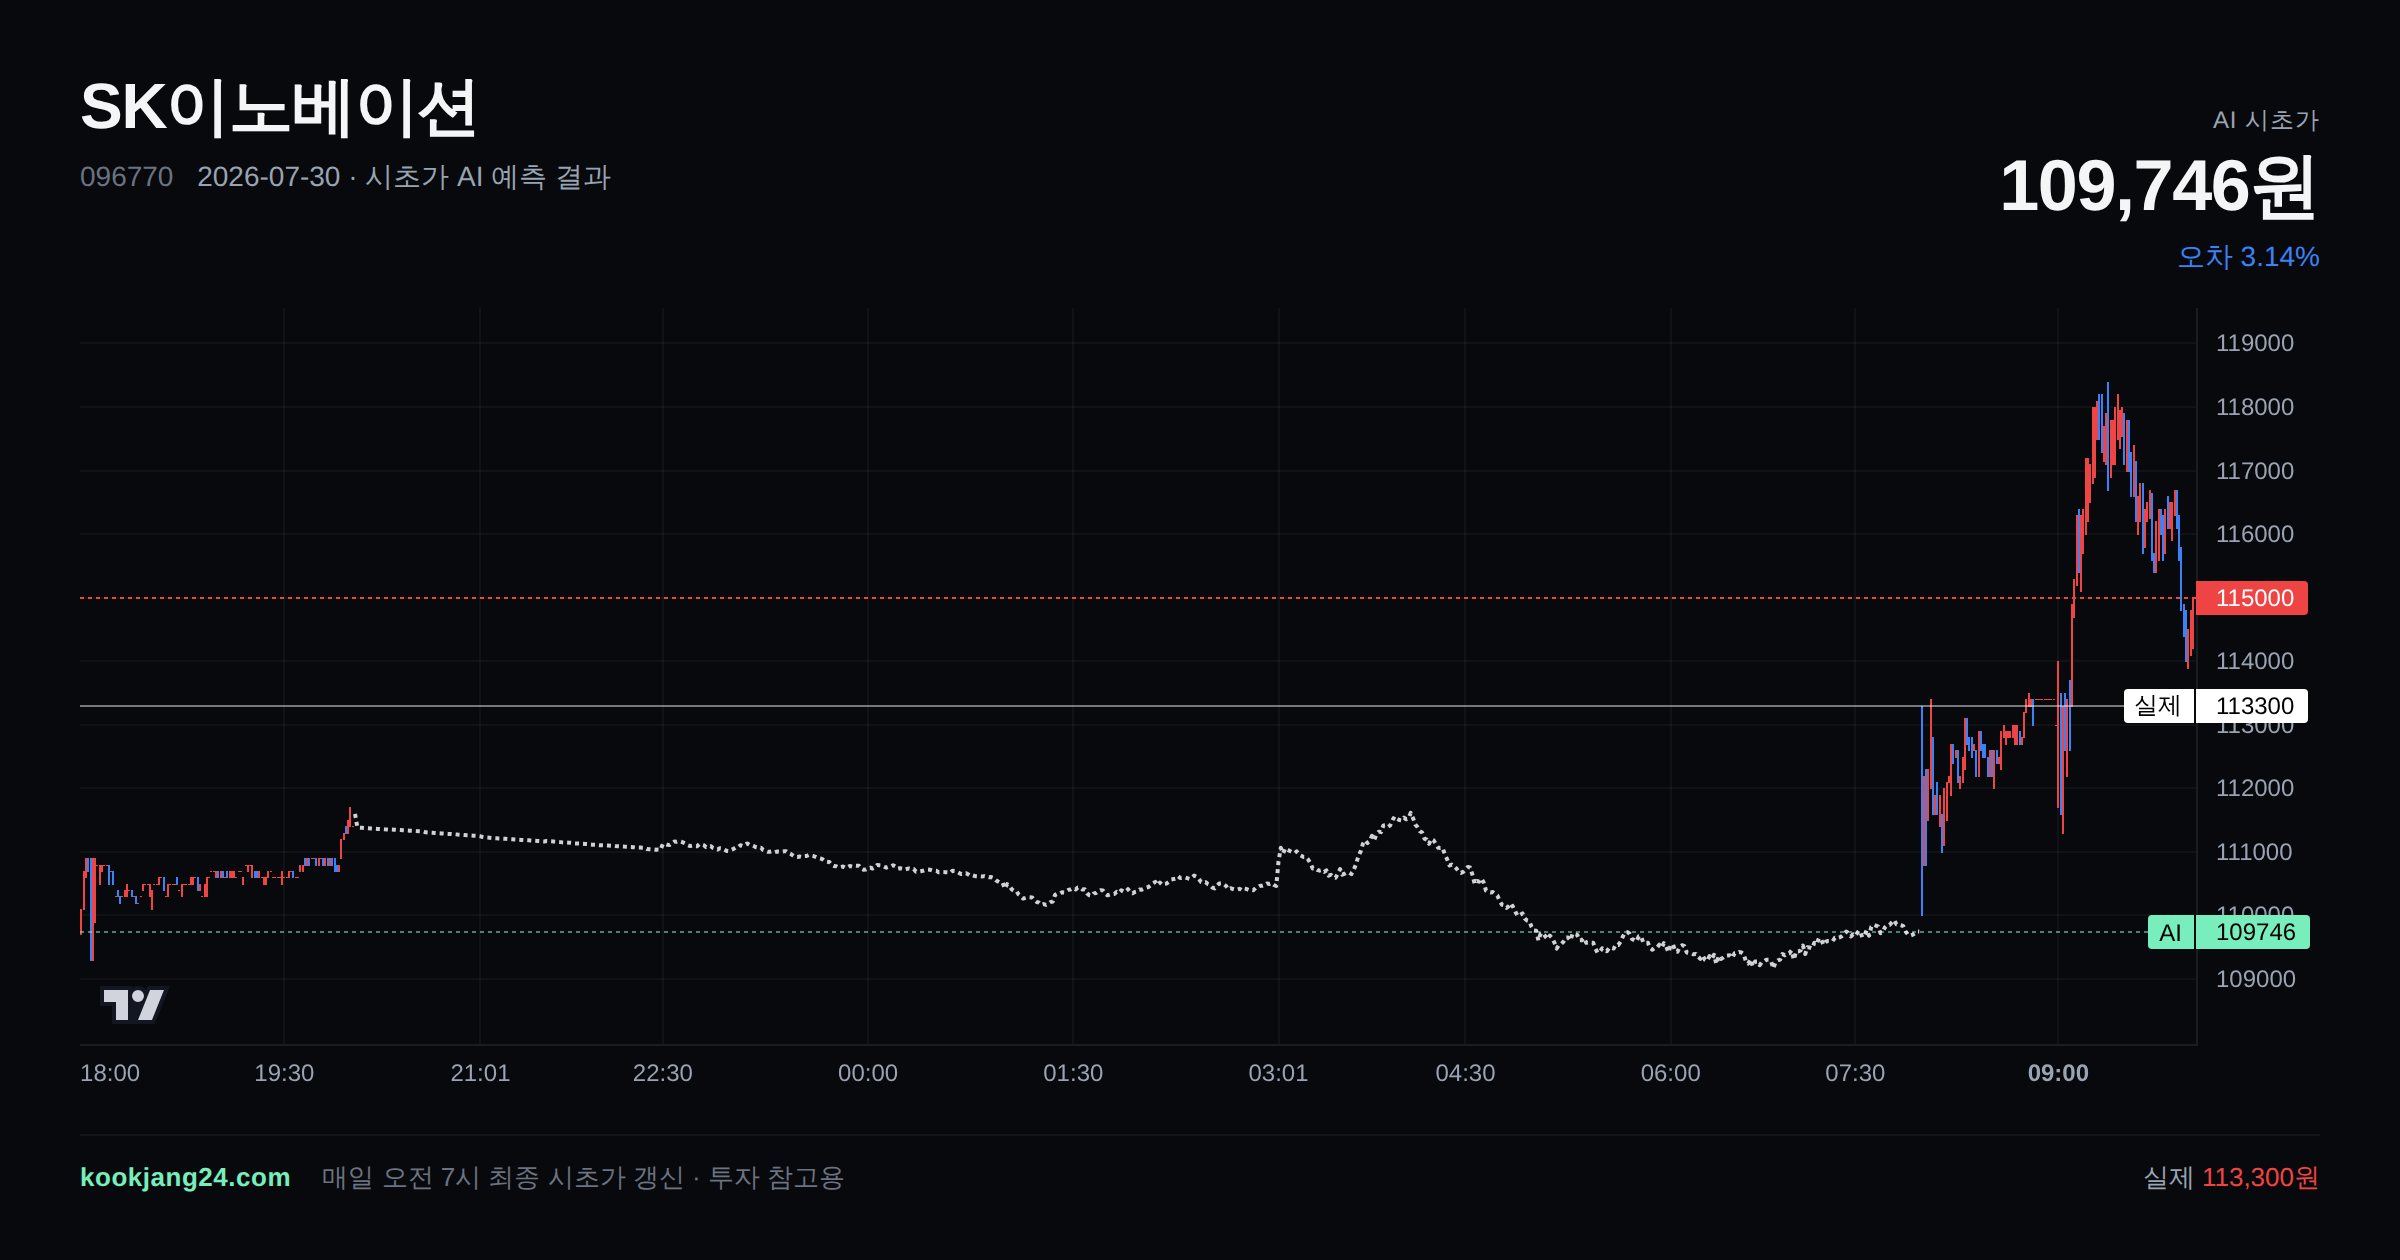Viewport: 2400px width, 1260px height.
Task: Click the 109000 price axis label
Action: pyautogui.click(x=2255, y=979)
